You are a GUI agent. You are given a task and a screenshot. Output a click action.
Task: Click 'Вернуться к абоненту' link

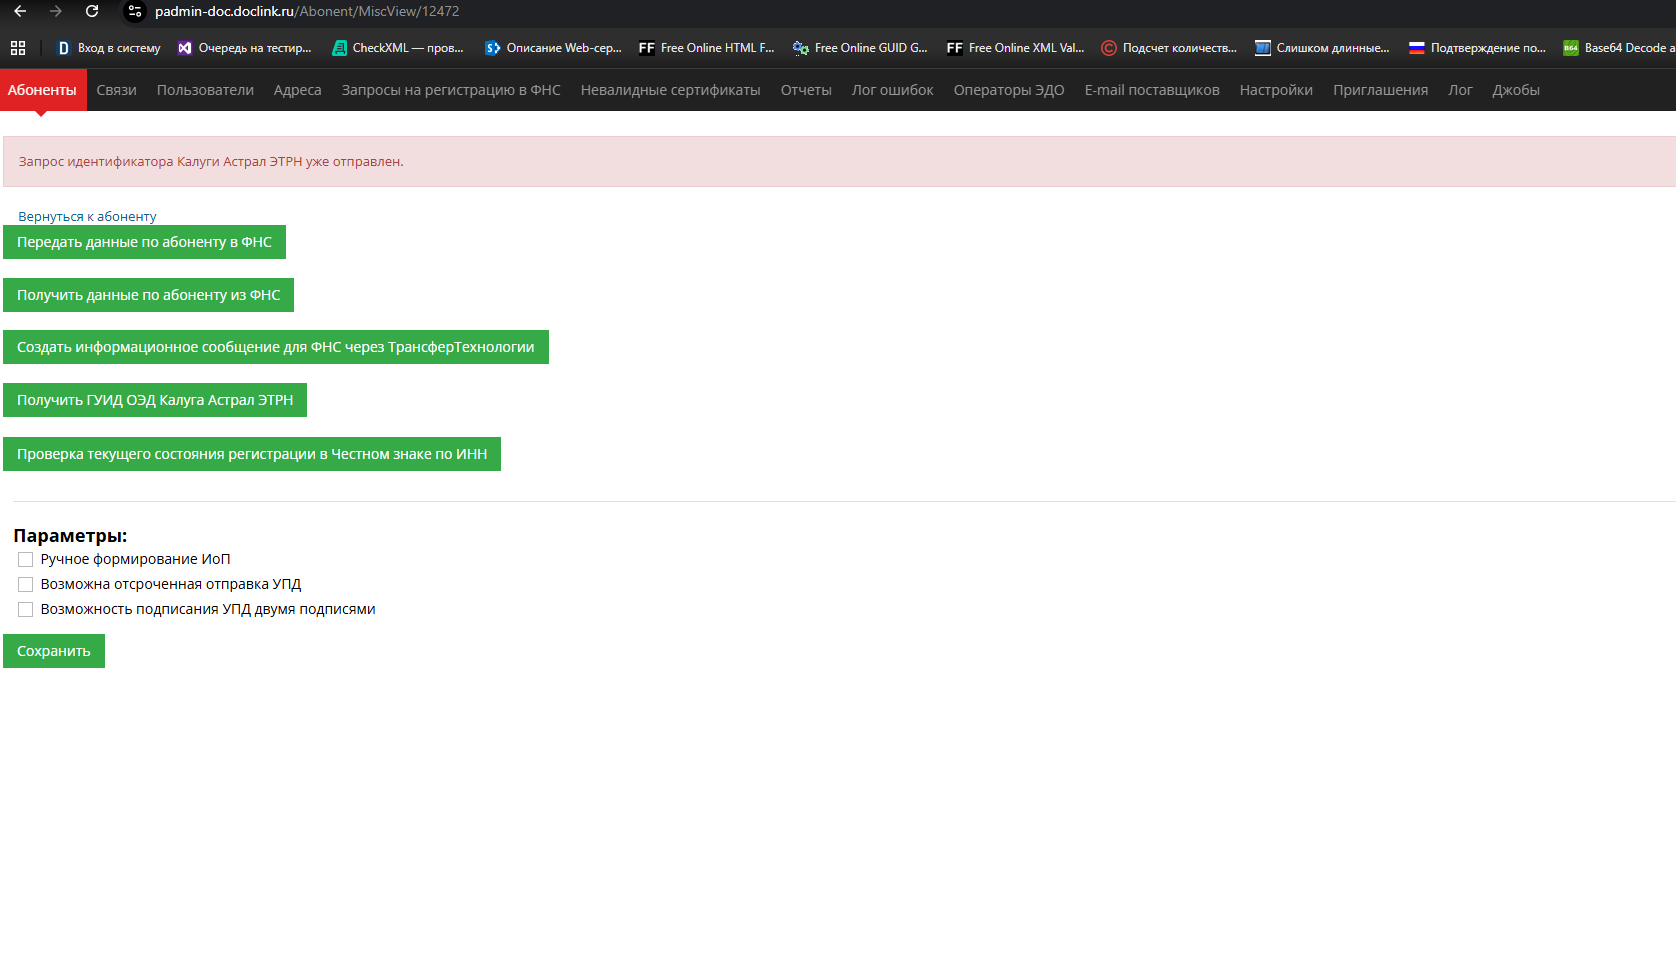[87, 216]
